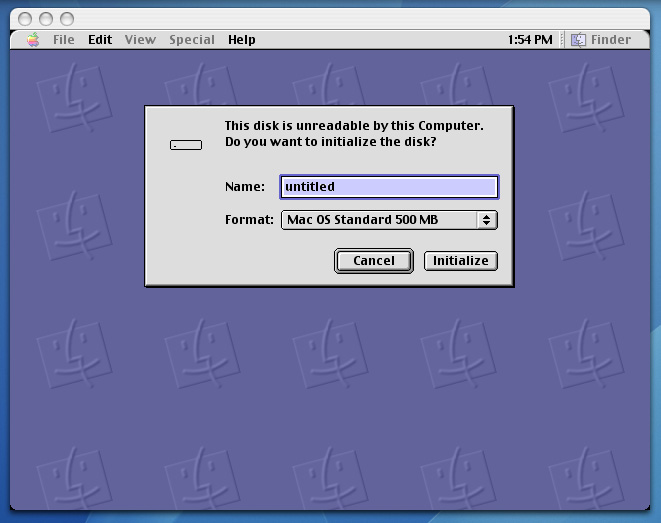Viewport: 661px width, 523px height.
Task: Open the Mac OS Standard 500 MB popup
Action: coord(380,220)
